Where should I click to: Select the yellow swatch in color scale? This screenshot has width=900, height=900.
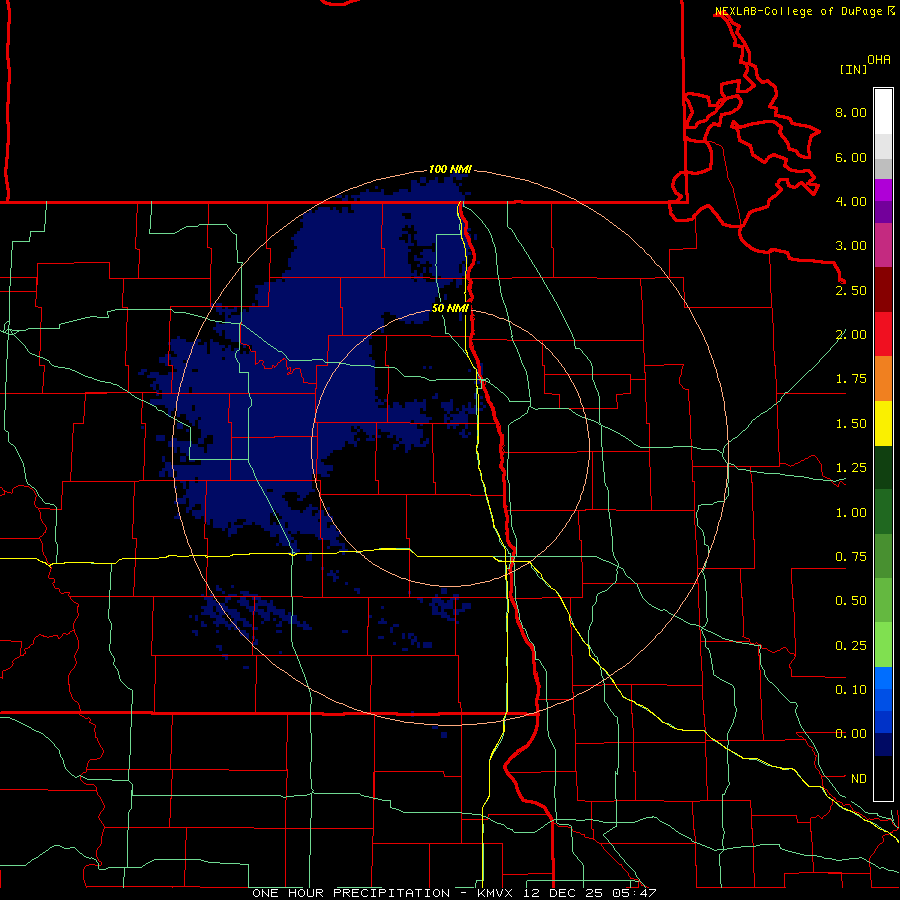(883, 424)
